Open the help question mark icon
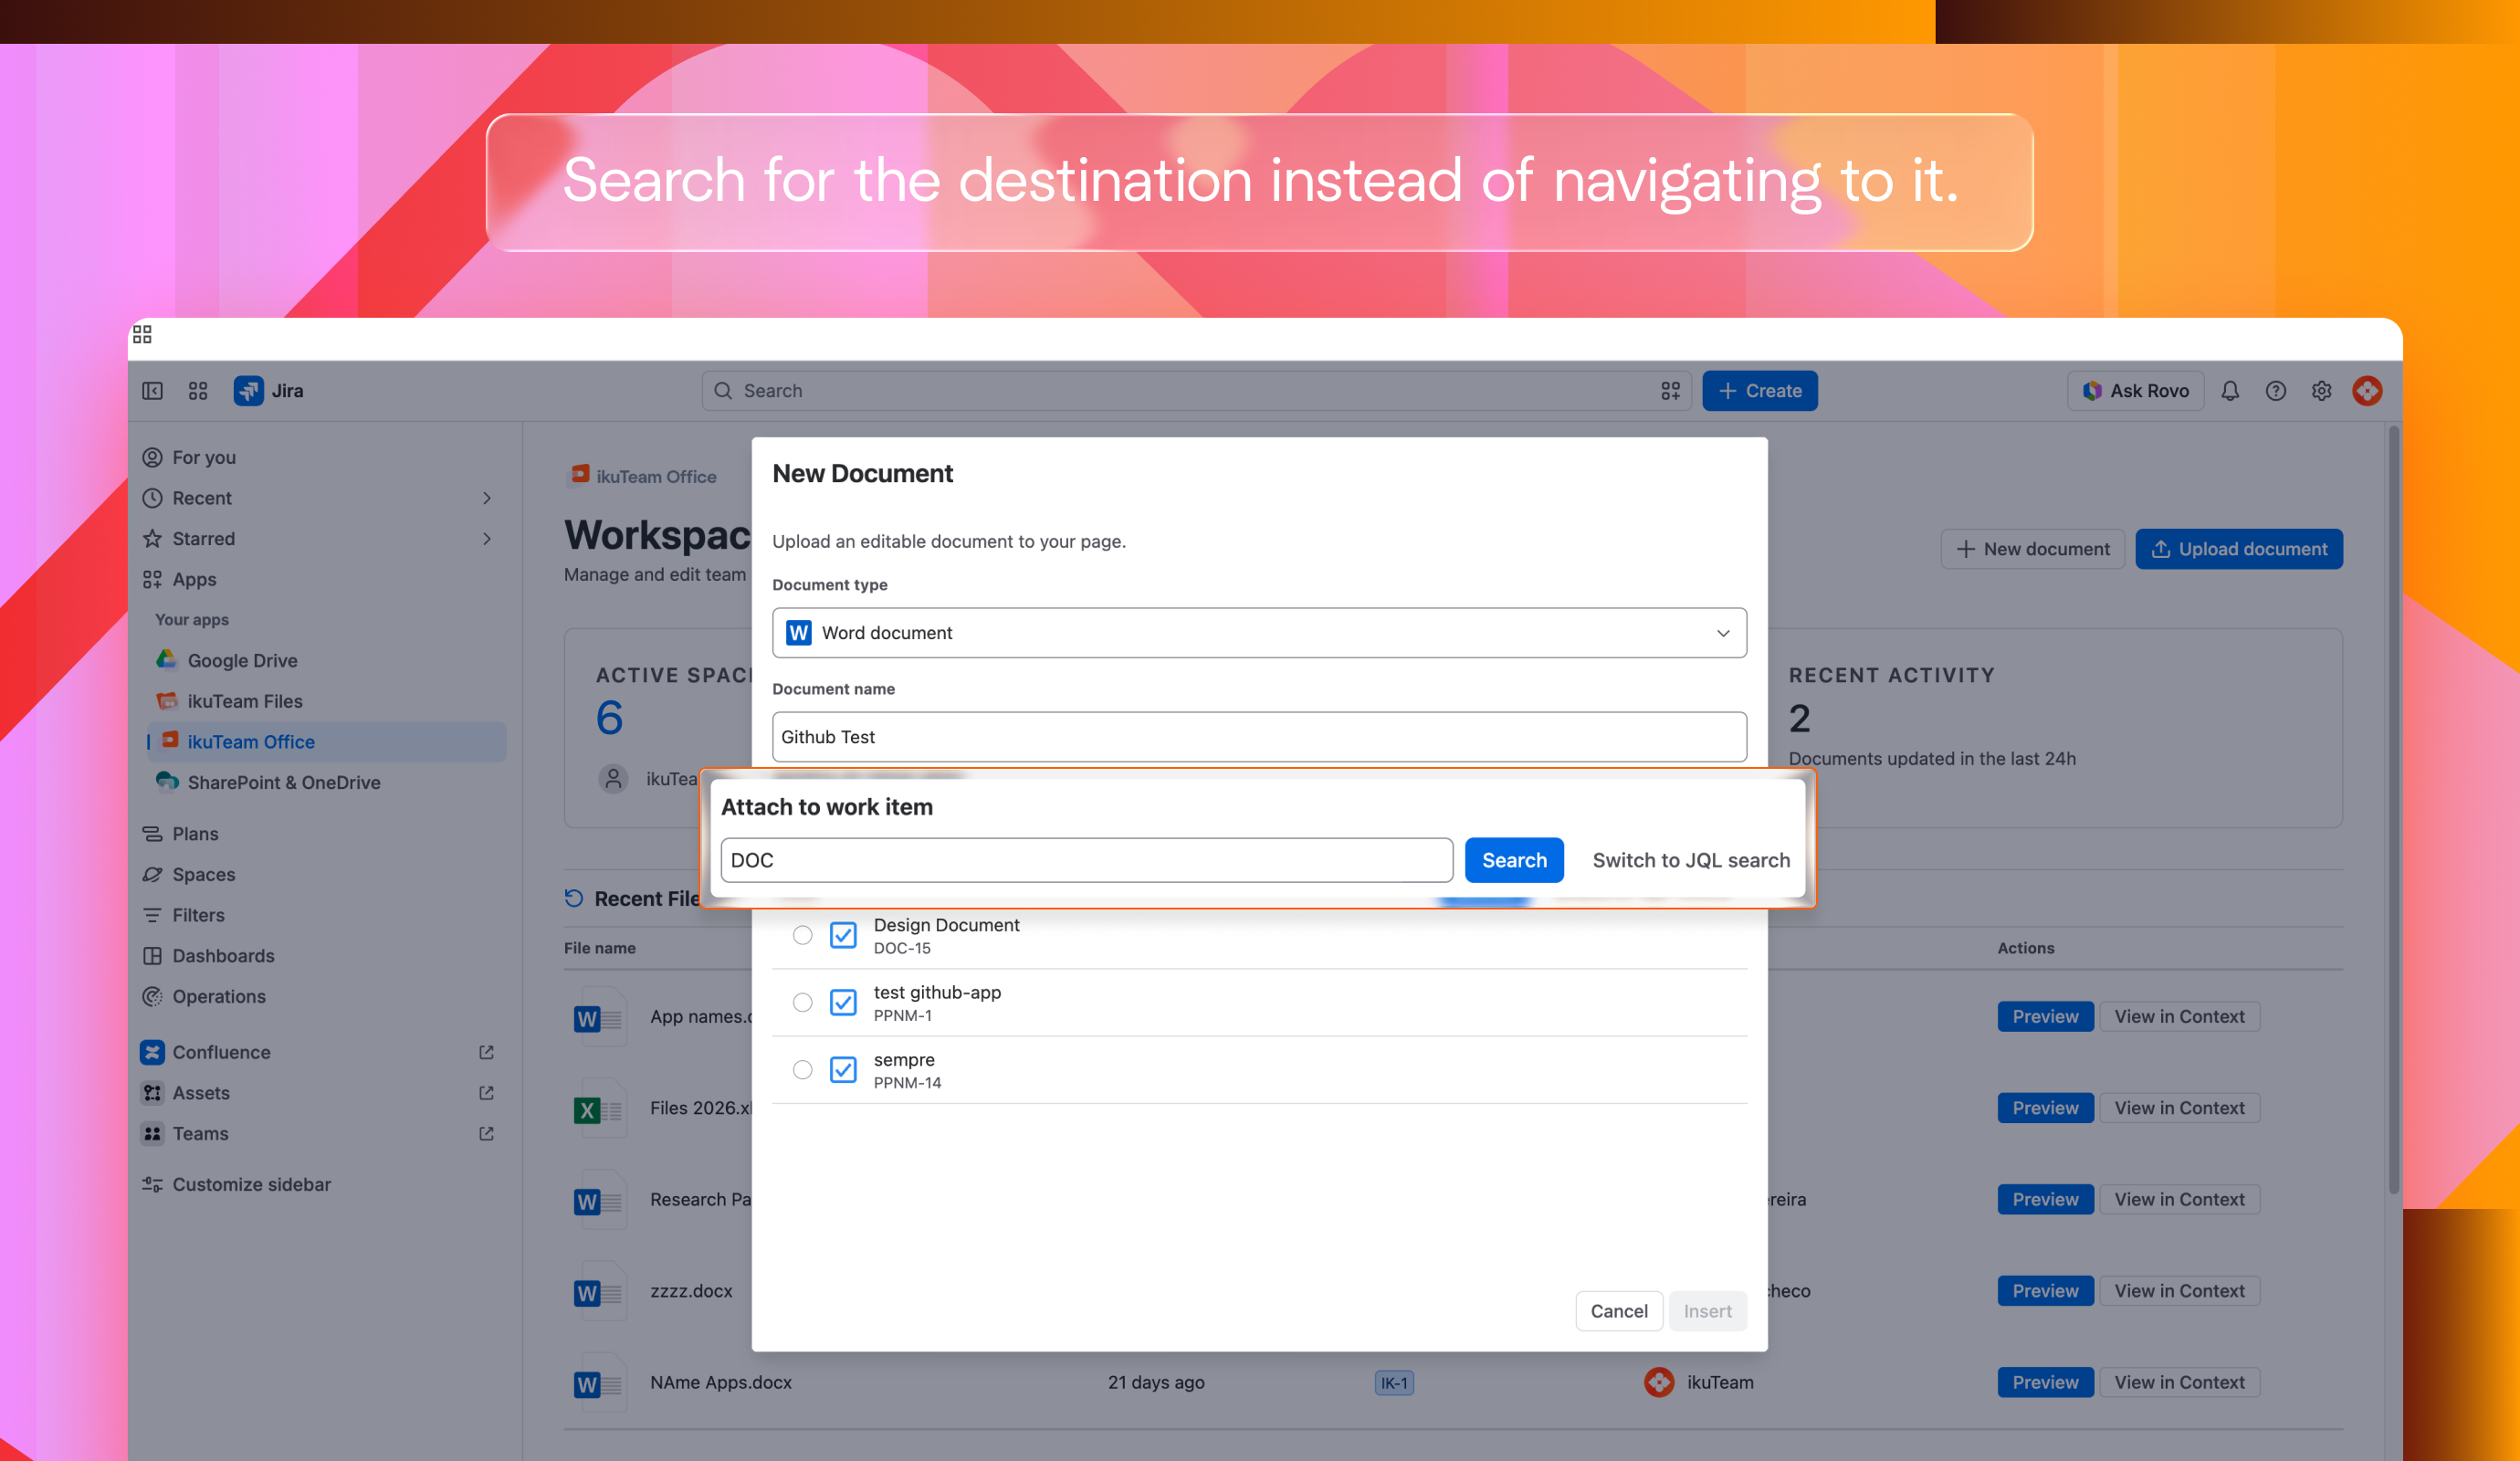The height and width of the screenshot is (1461, 2520). [x=2276, y=391]
